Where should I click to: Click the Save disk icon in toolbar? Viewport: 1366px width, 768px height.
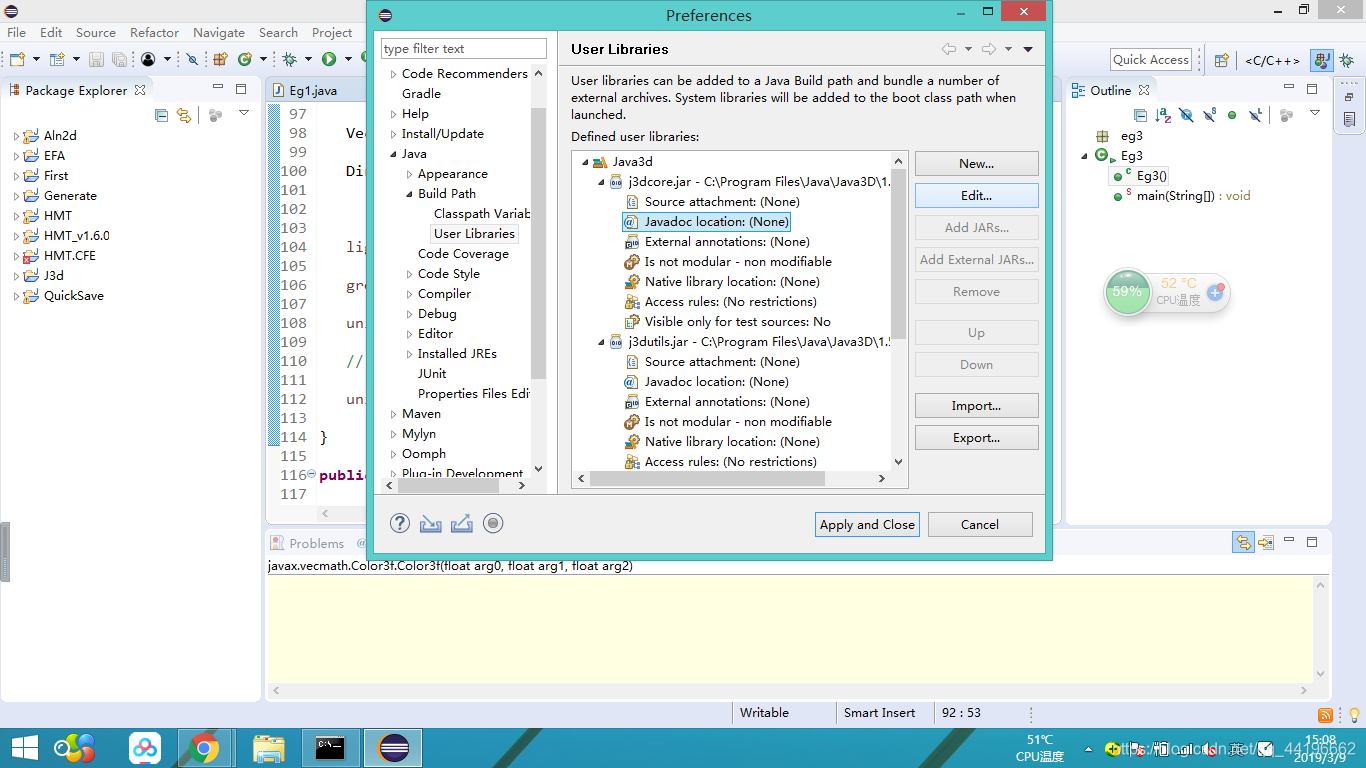pos(97,59)
